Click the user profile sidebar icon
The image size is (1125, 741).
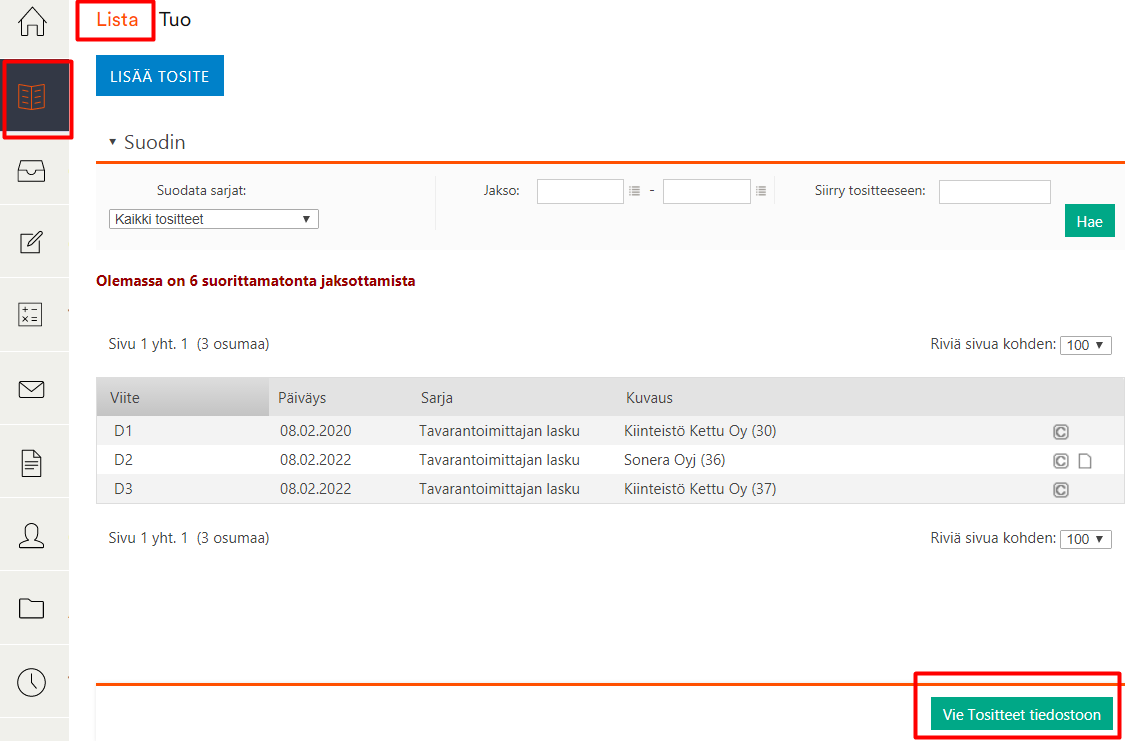pyautogui.click(x=32, y=535)
